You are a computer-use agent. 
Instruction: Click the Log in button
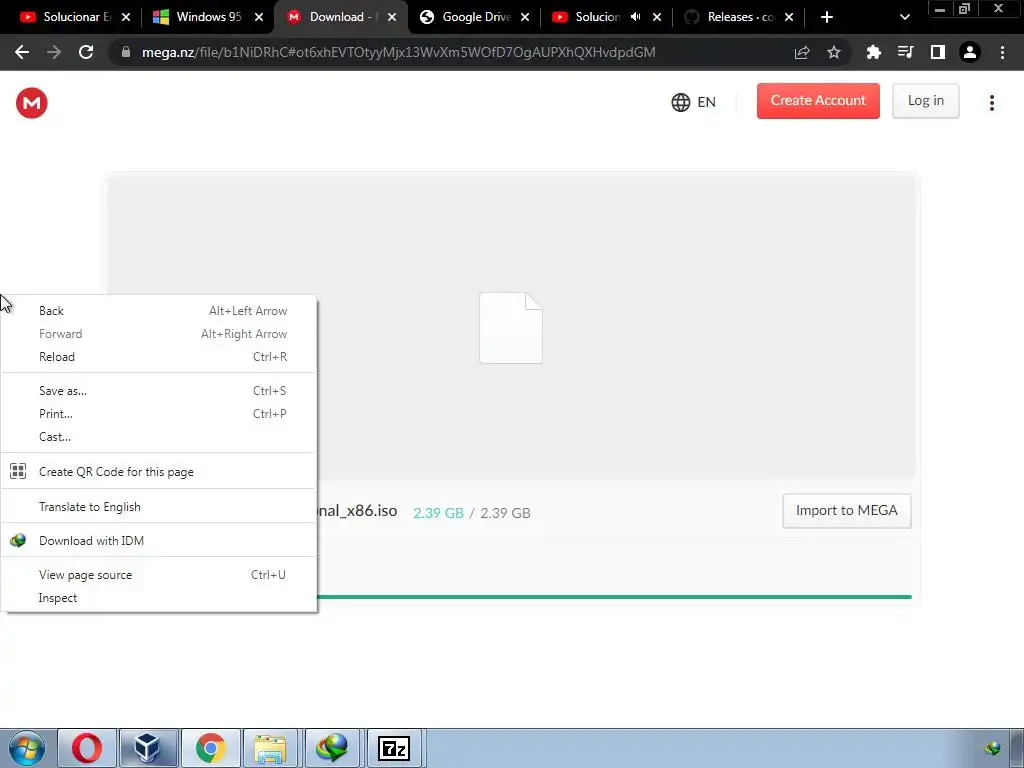pyautogui.click(x=925, y=101)
